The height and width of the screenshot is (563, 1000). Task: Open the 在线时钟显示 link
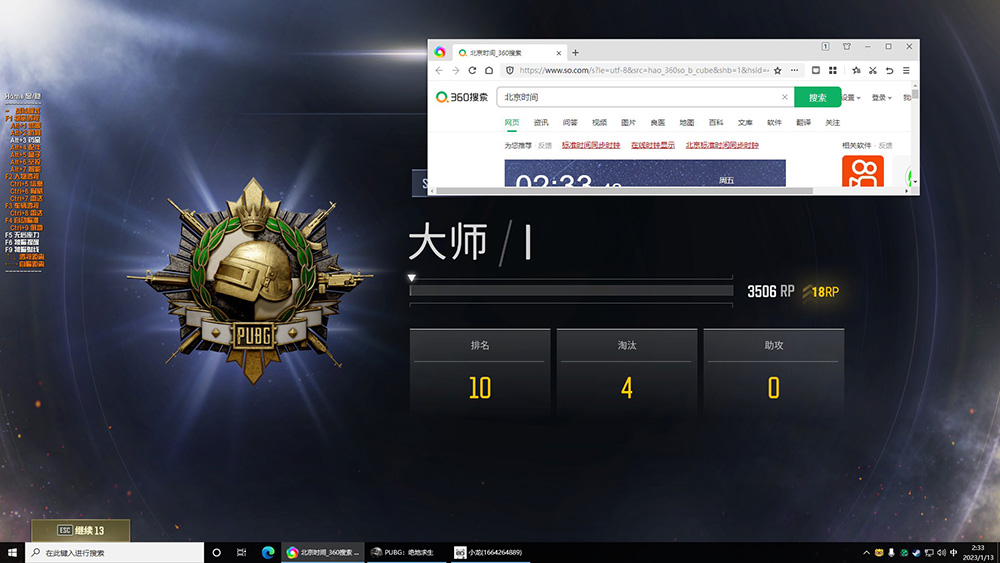point(652,145)
